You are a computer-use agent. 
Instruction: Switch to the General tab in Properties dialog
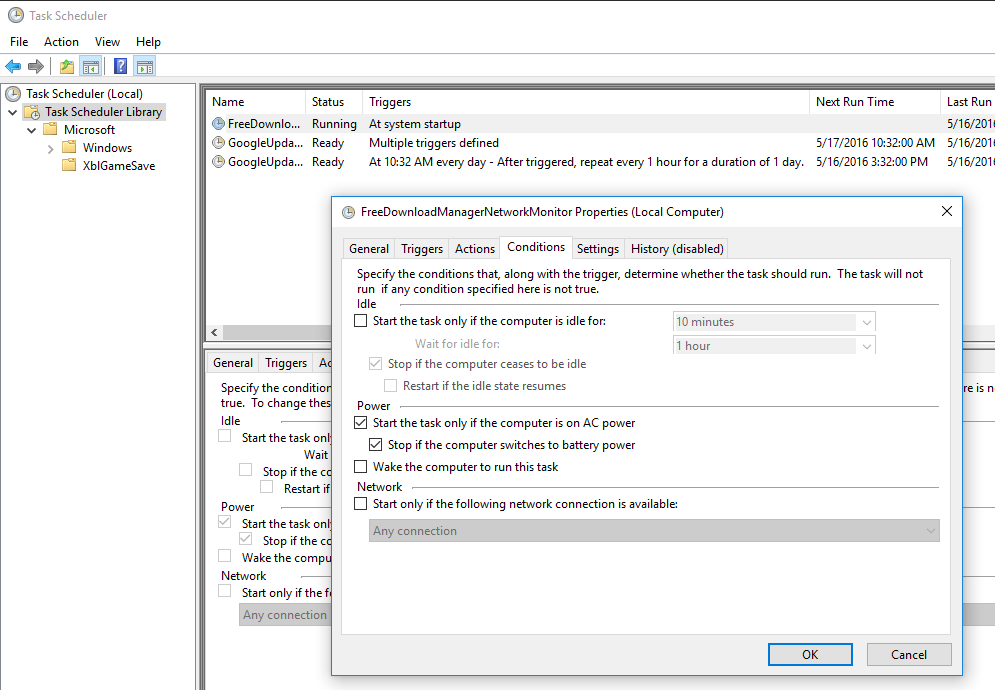pos(369,249)
